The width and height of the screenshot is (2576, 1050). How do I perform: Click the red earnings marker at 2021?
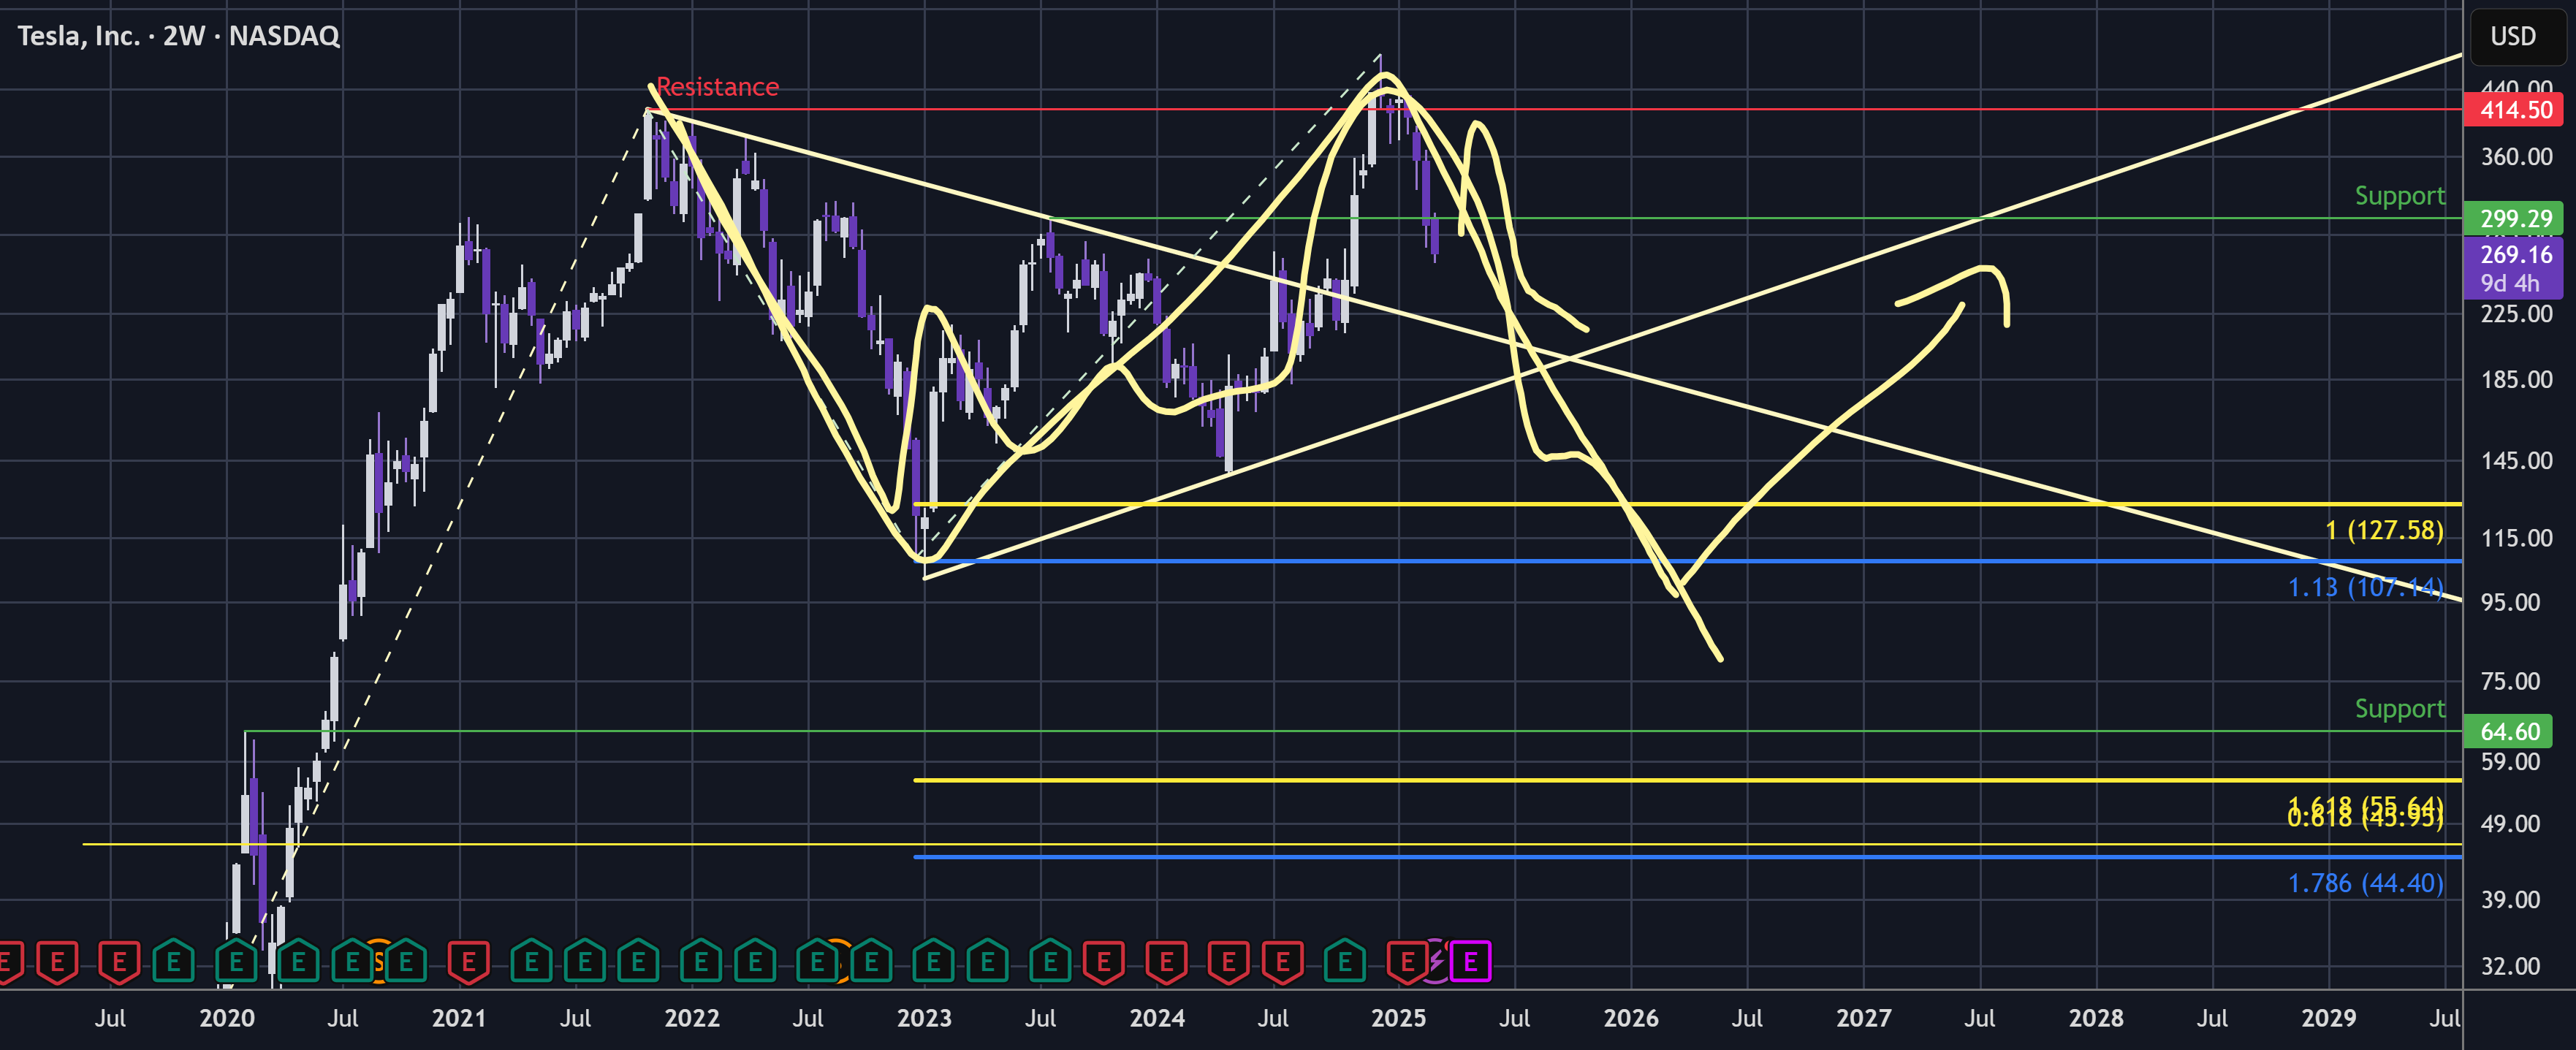(468, 963)
